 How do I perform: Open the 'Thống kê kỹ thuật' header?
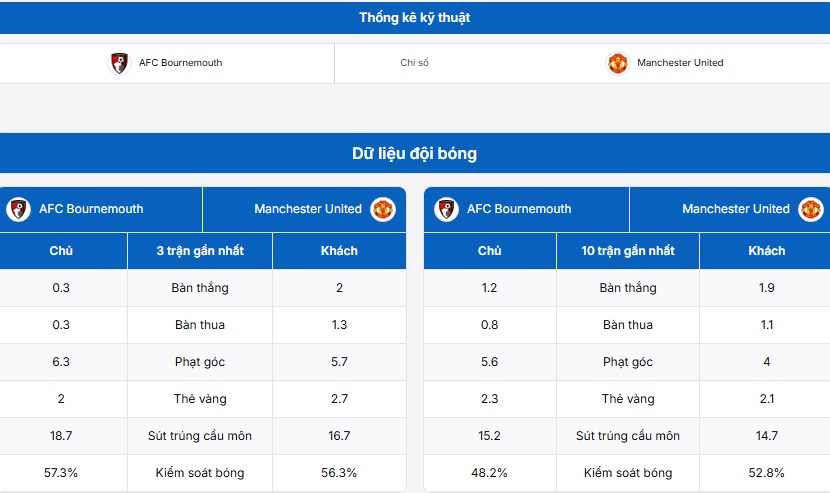click(414, 17)
